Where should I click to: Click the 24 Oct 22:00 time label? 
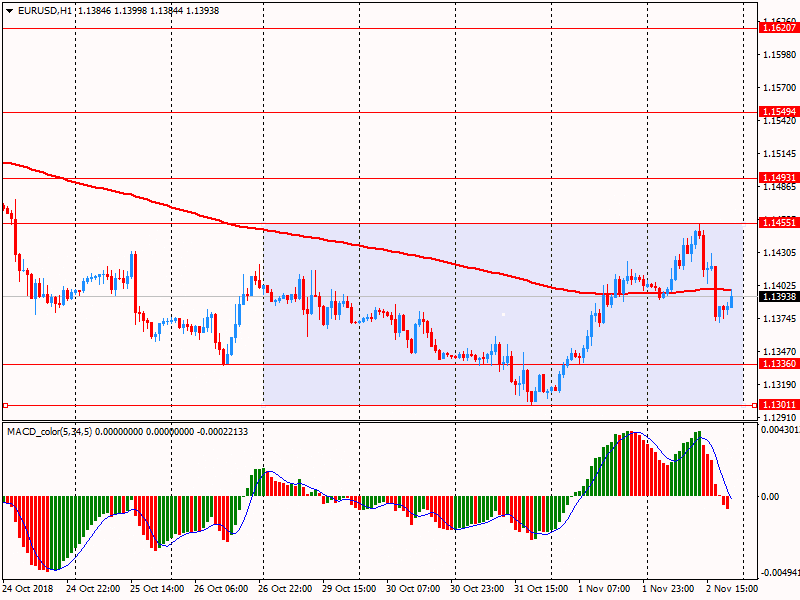(x=93, y=588)
